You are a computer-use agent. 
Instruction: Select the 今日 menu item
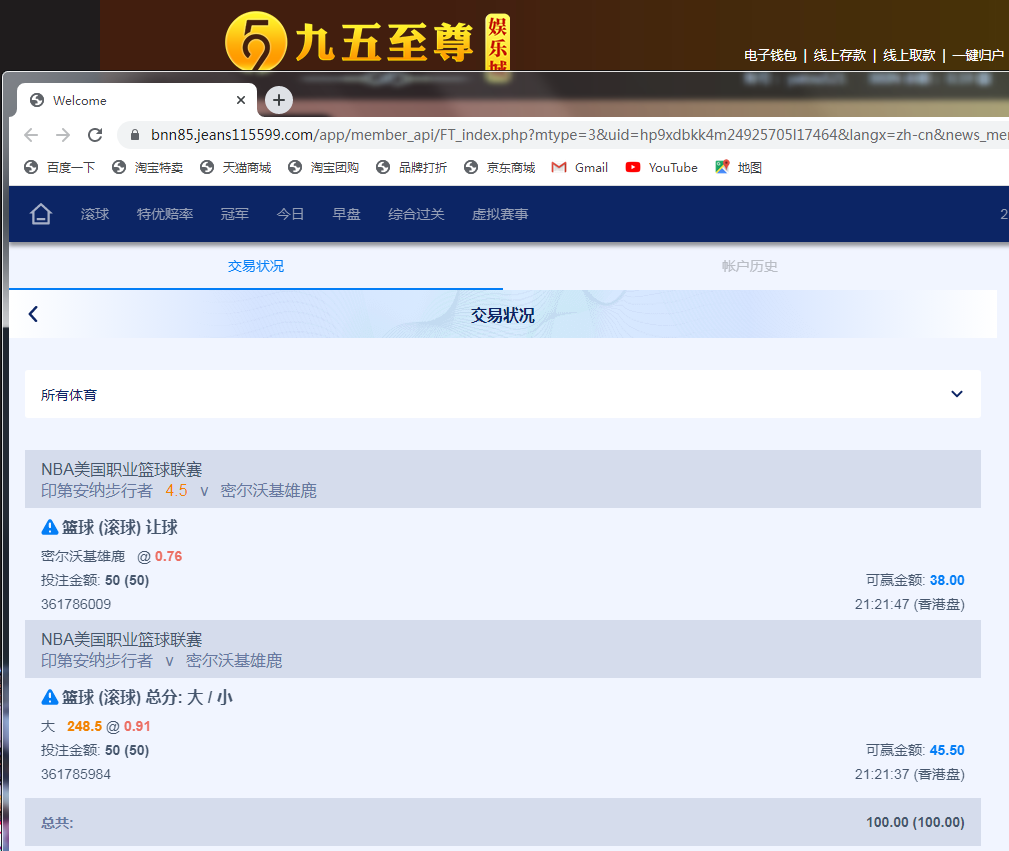290,214
